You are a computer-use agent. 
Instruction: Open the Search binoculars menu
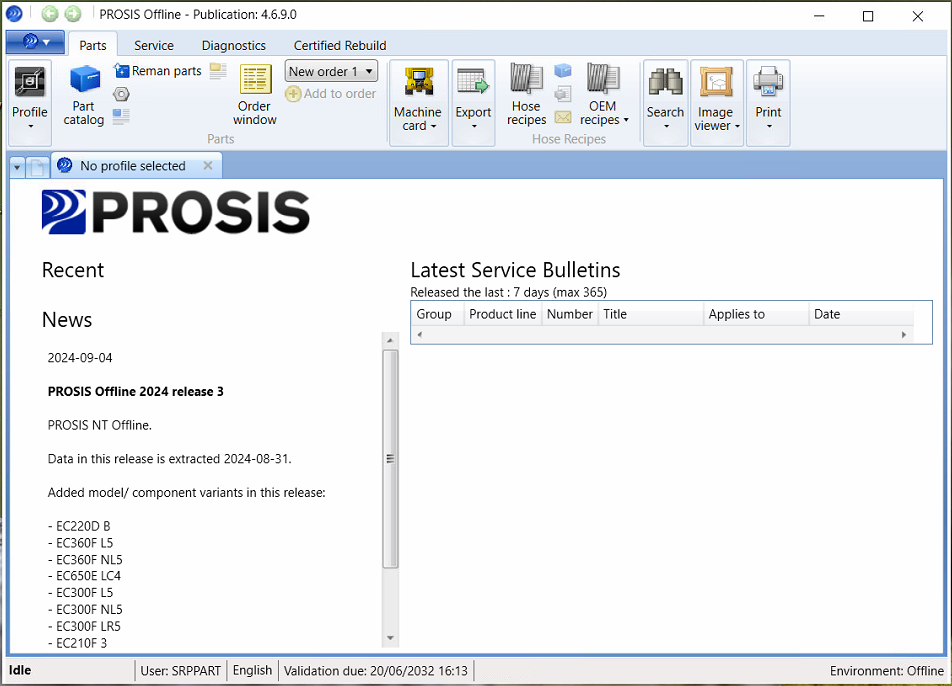pyautogui.click(x=665, y=103)
